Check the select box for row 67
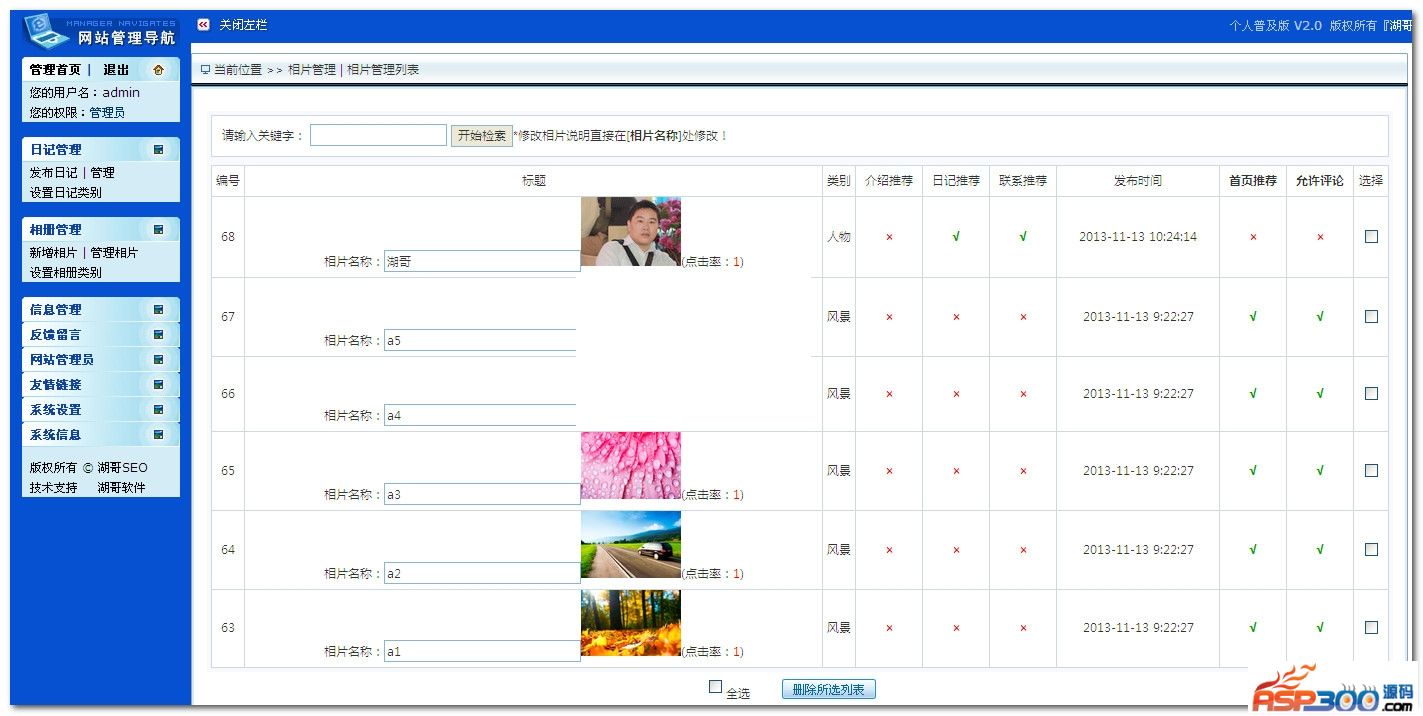Viewport: 1423px width, 716px height. (x=1371, y=317)
